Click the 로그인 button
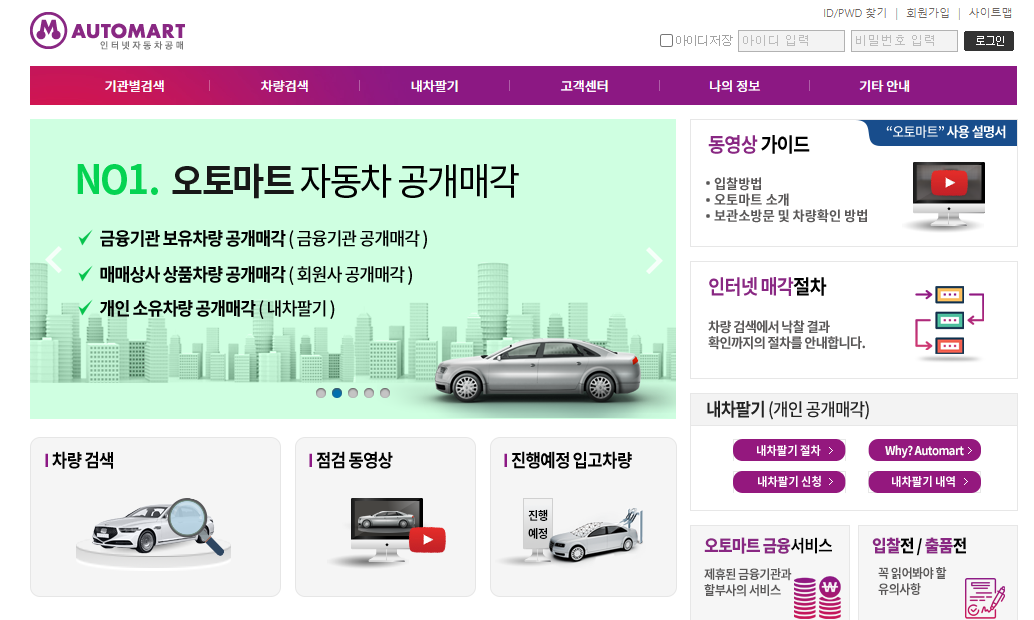 pos(989,41)
